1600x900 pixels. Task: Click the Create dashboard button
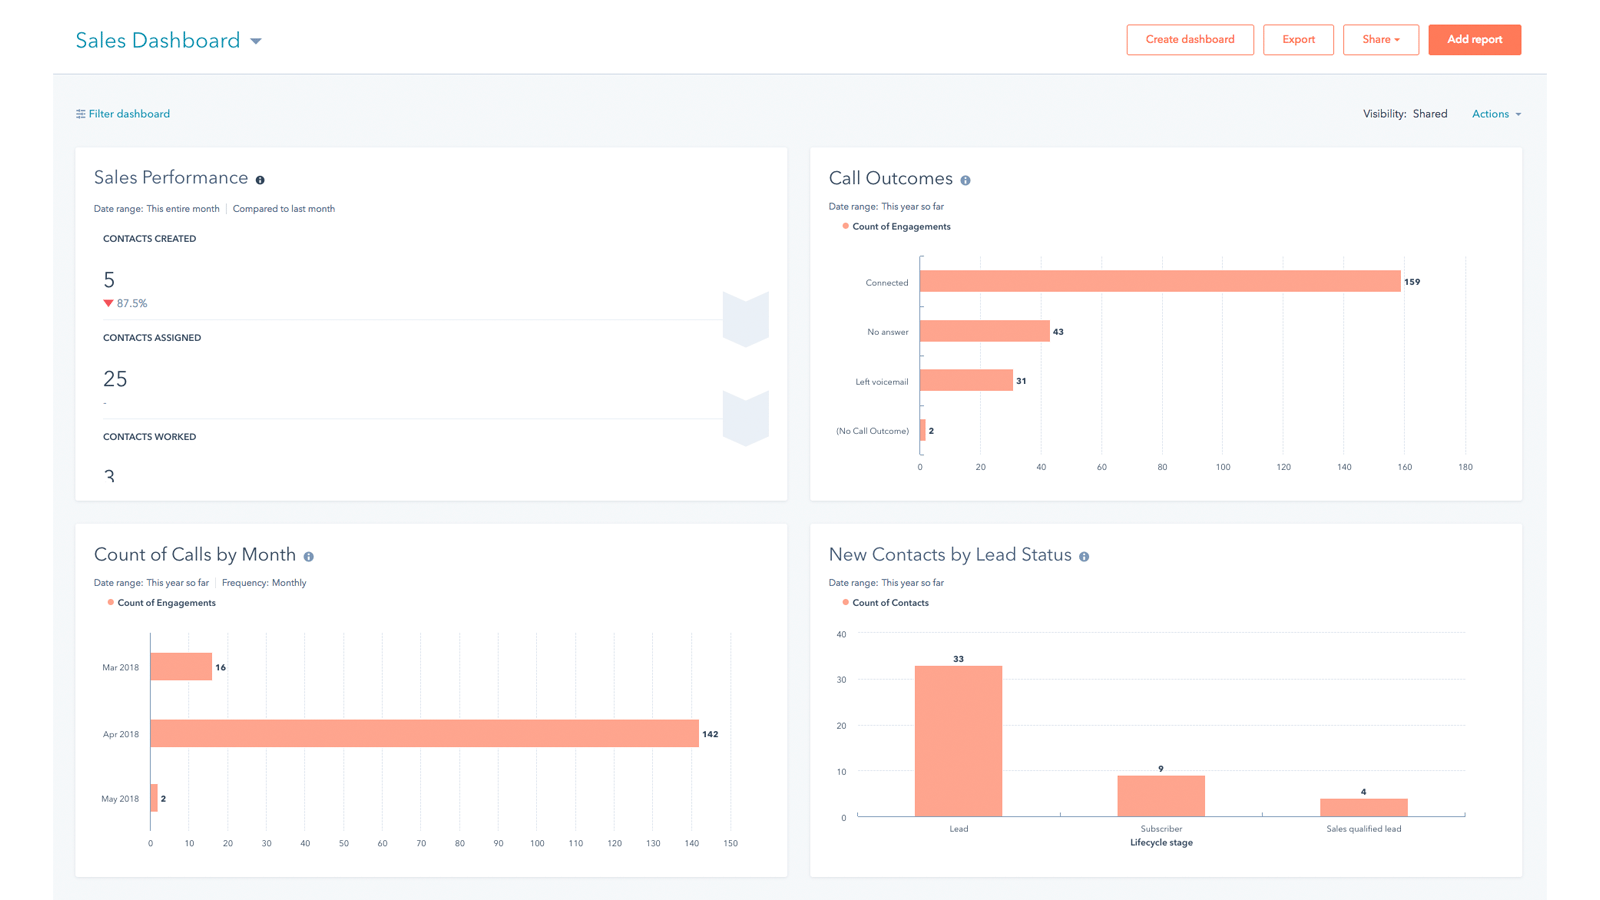1189,40
